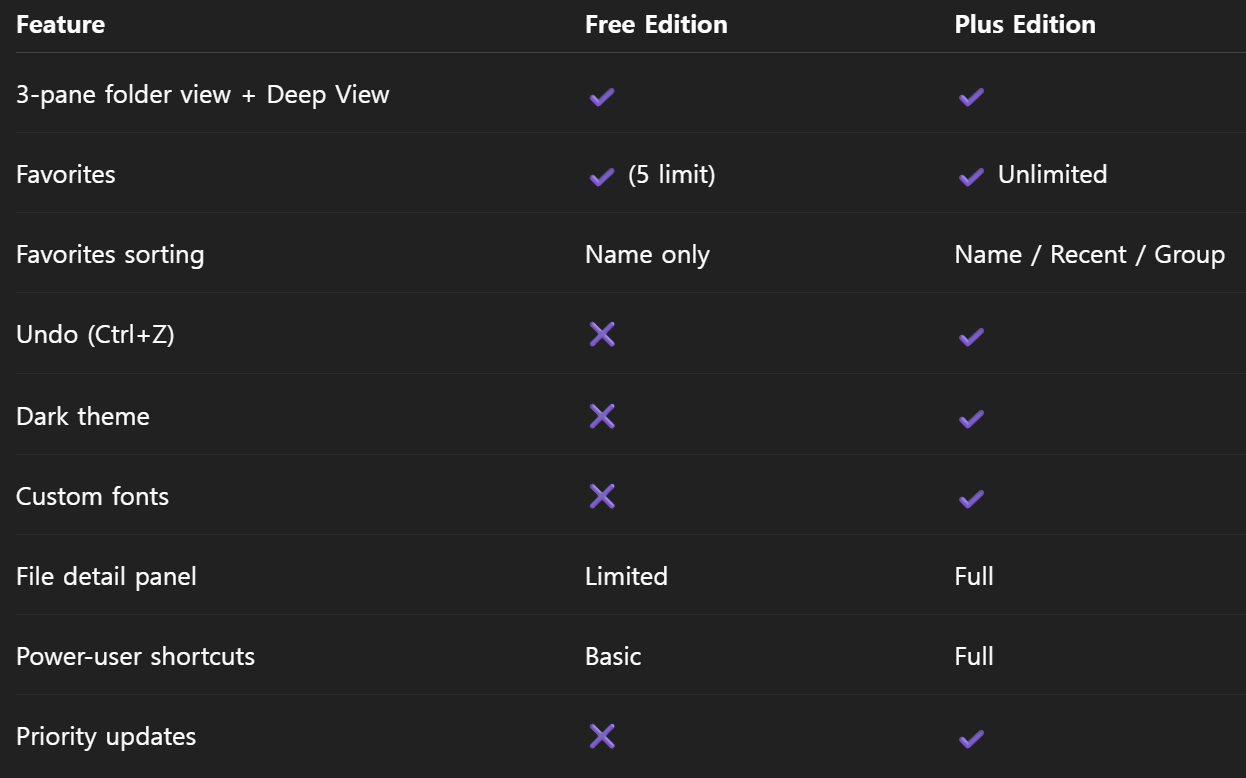
Task: Click the Feature column header
Action: point(61,25)
